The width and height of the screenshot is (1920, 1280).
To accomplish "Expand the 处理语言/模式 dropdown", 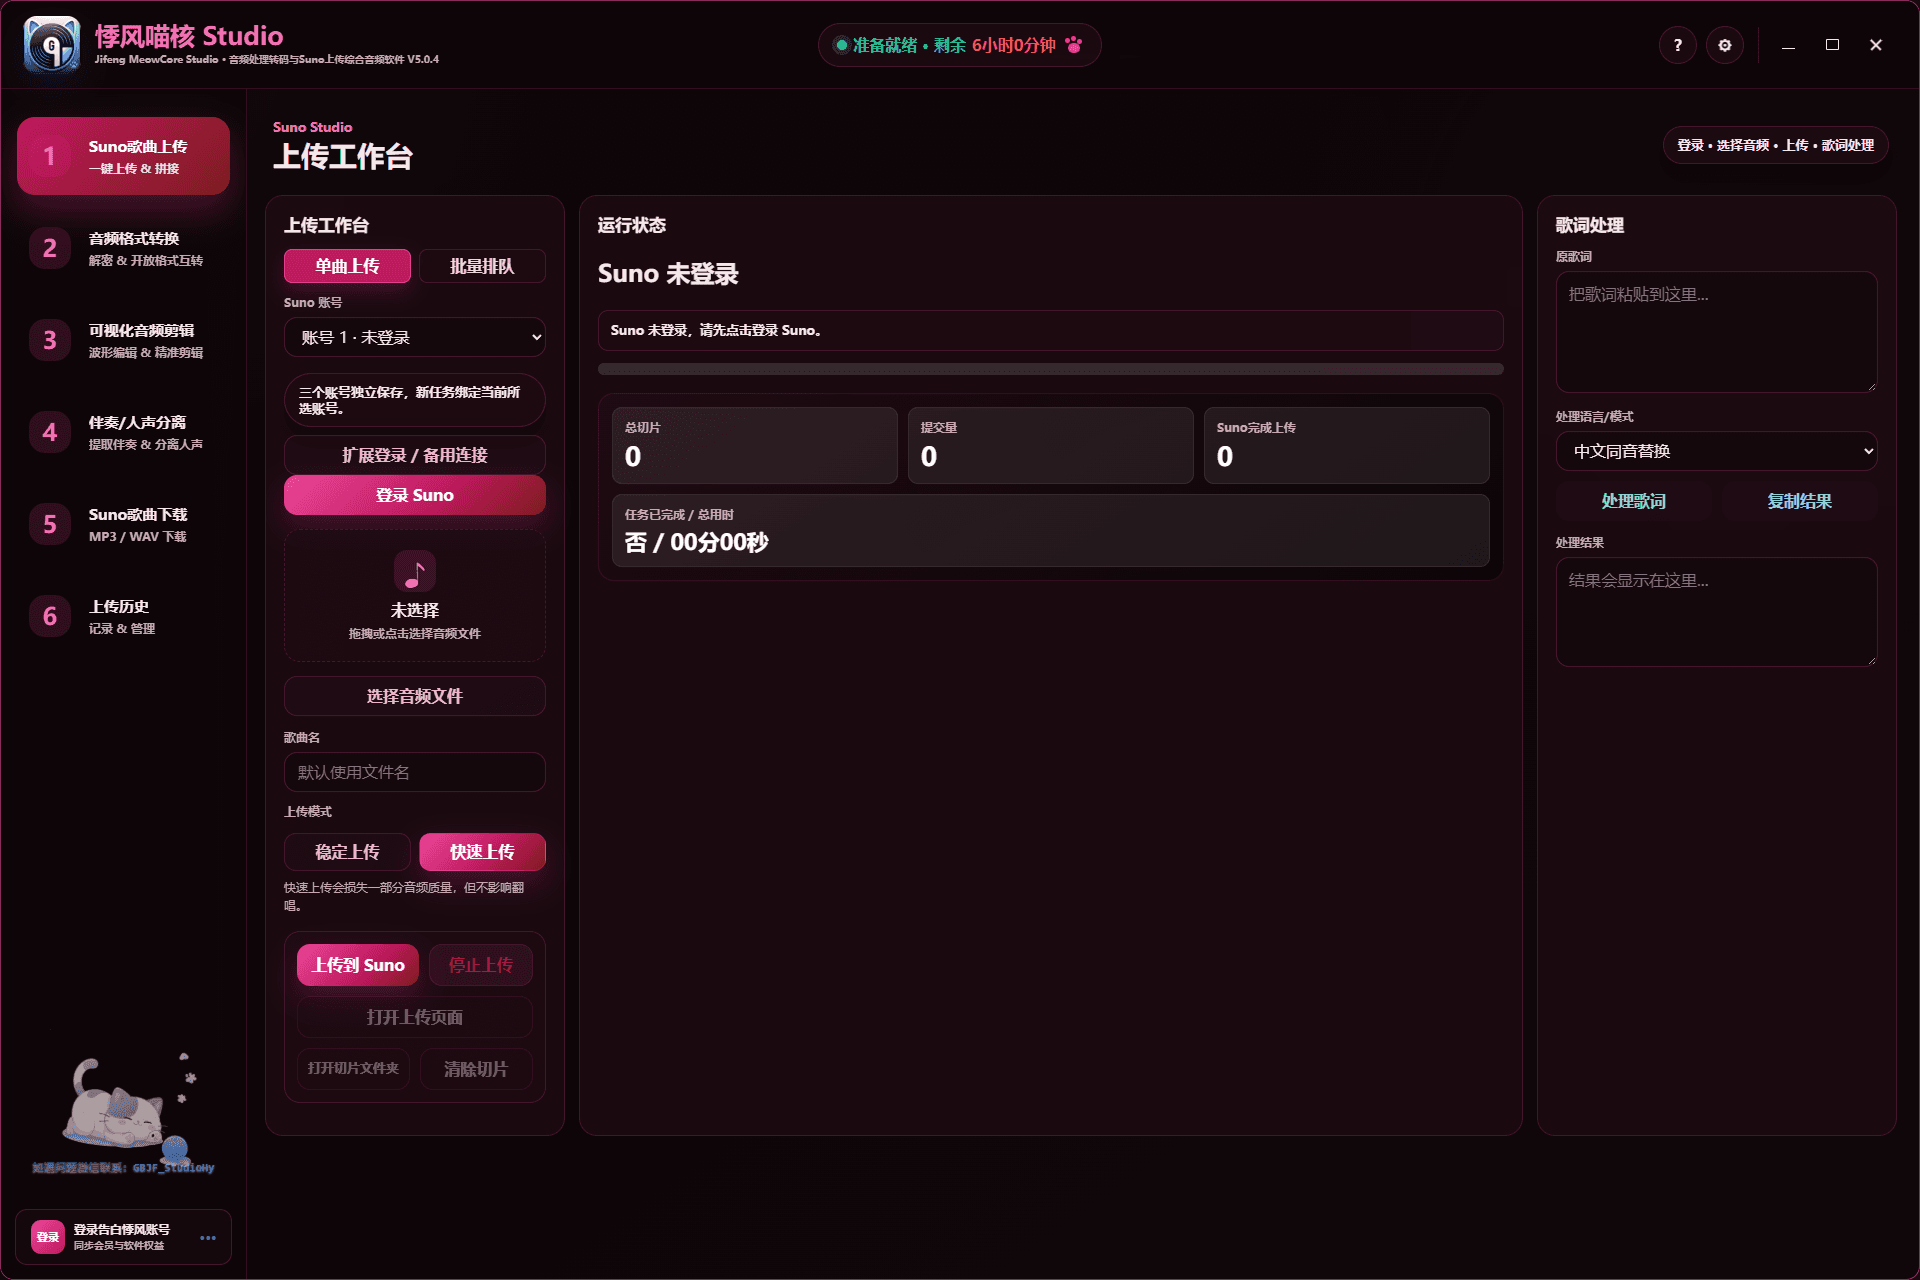I will point(1716,451).
